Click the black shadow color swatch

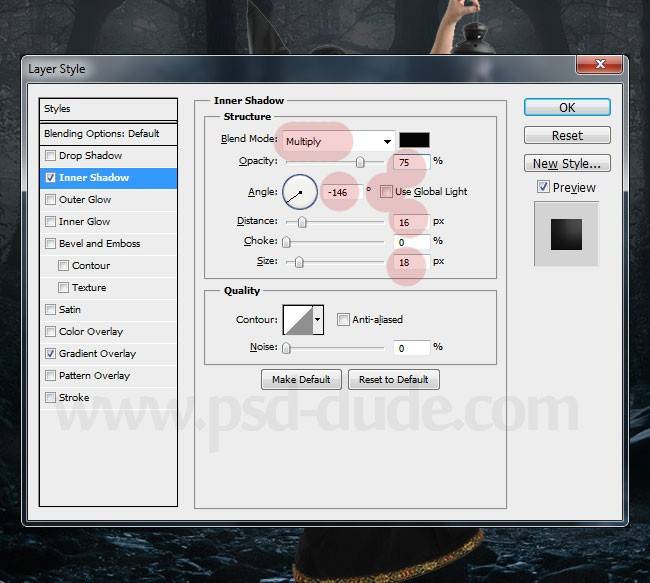click(x=414, y=141)
